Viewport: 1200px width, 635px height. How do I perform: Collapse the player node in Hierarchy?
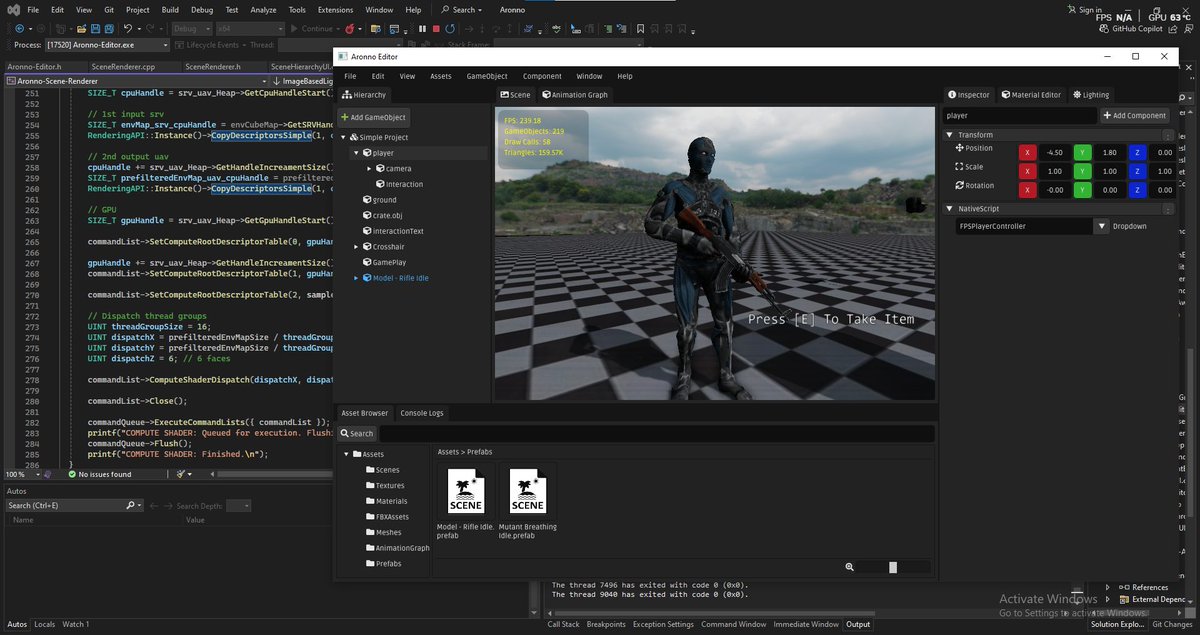point(355,153)
